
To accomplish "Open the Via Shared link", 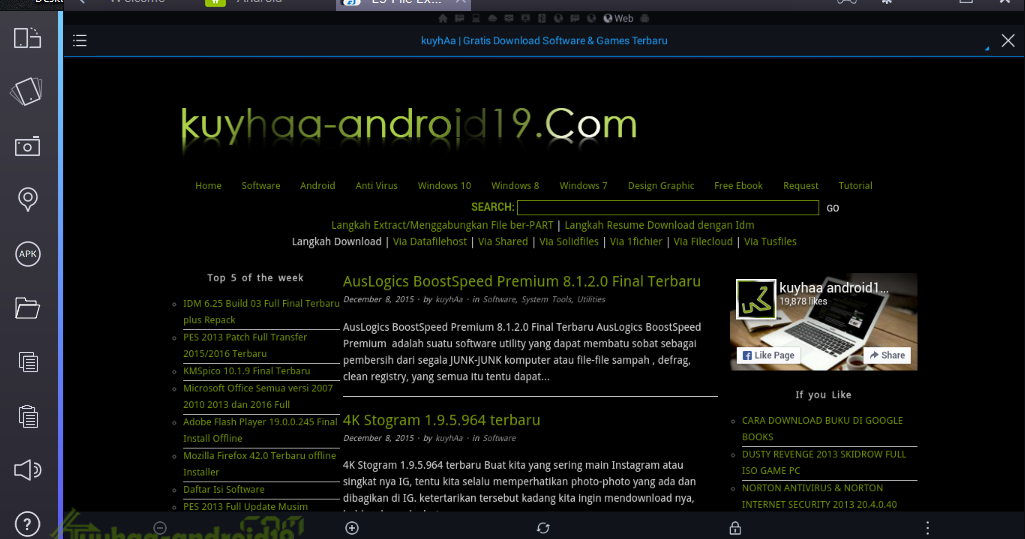I will (503, 242).
